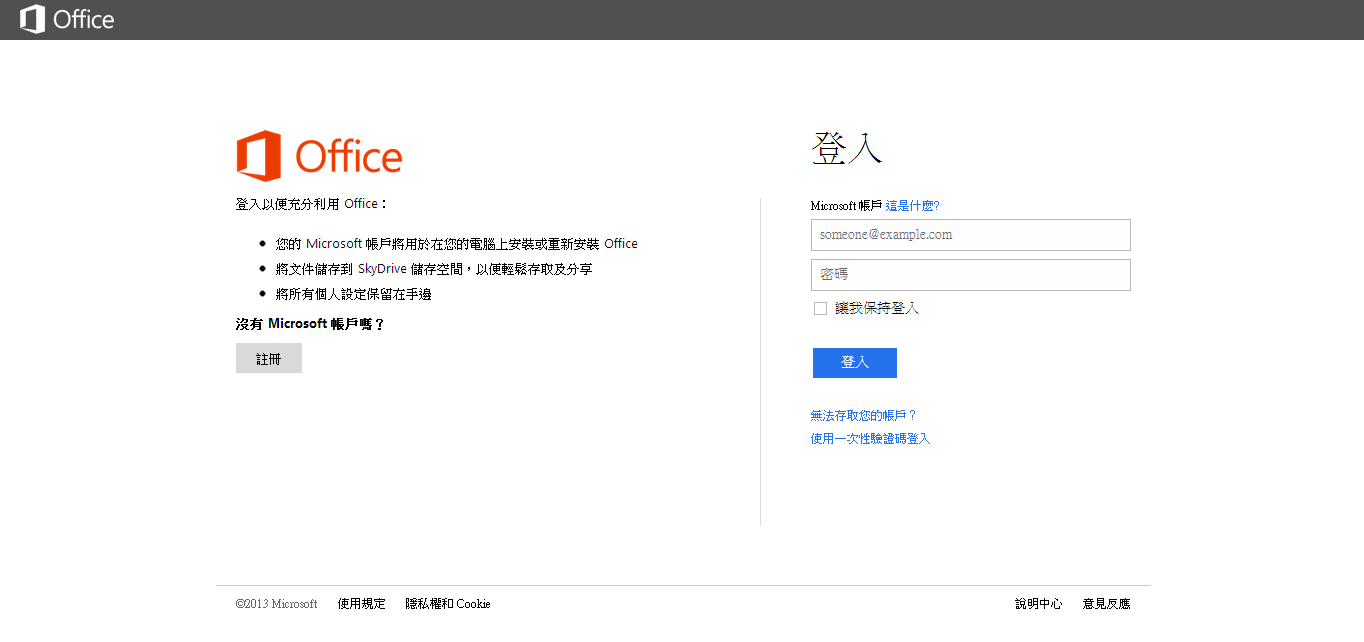
Task: Click the 登入 page heading
Action: pyautogui.click(x=847, y=148)
